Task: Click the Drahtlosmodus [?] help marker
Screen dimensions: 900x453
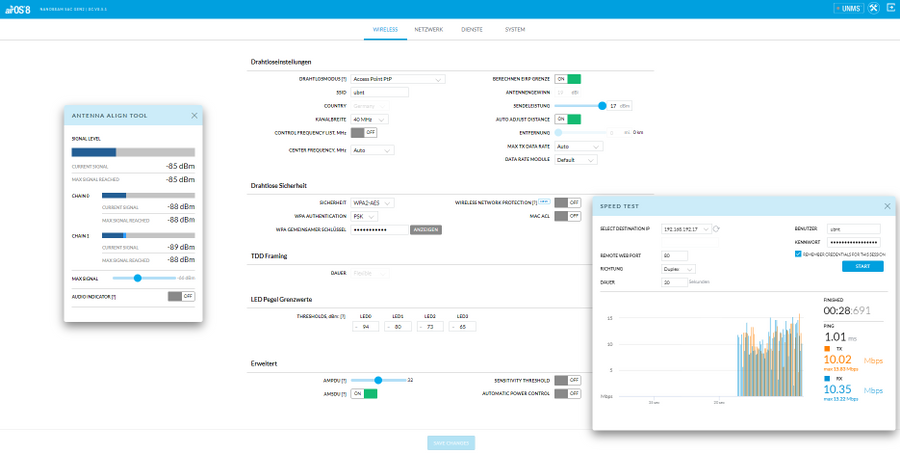Action: [x=344, y=79]
